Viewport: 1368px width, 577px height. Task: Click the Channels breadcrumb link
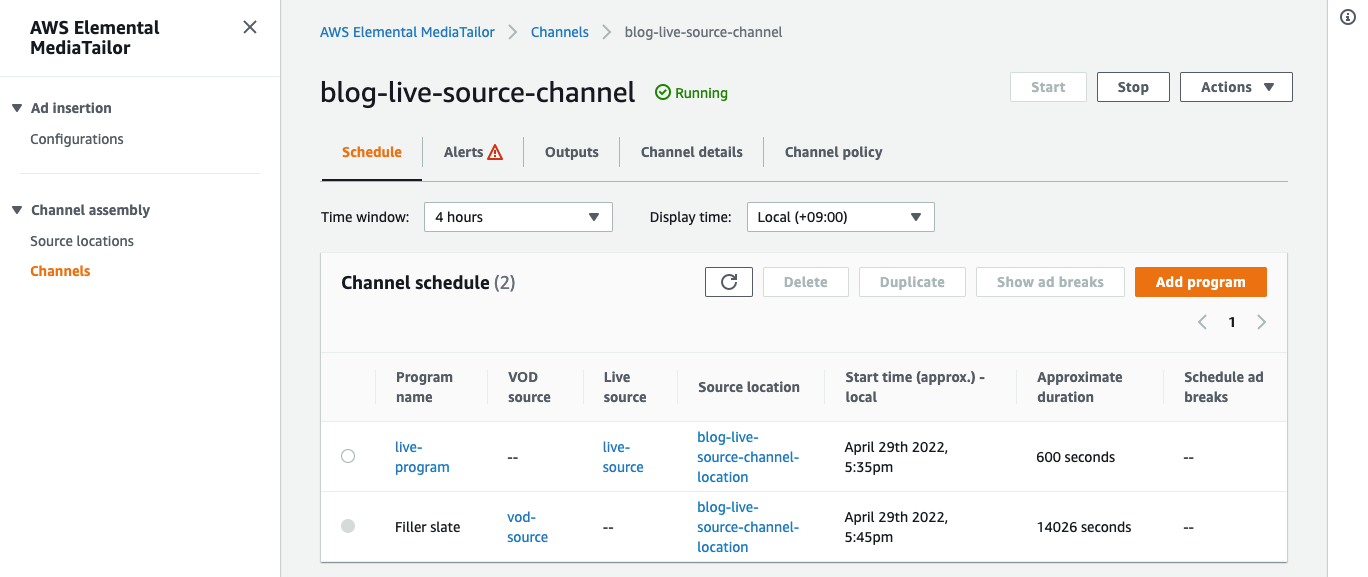[x=560, y=32]
